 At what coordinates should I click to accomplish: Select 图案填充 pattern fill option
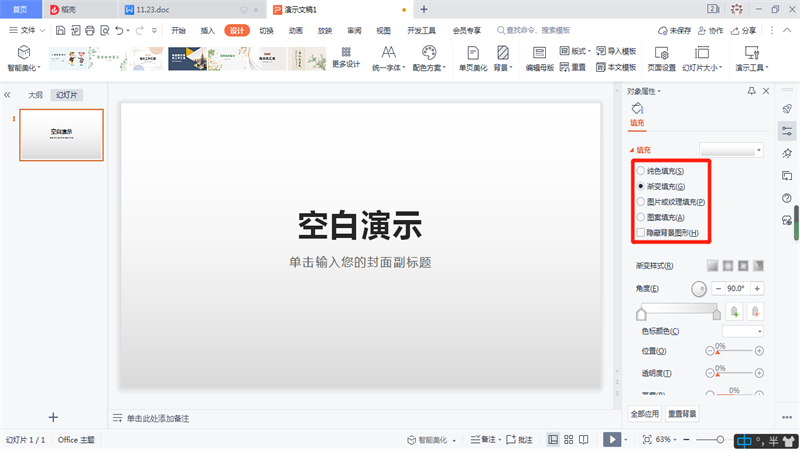[x=660, y=217]
